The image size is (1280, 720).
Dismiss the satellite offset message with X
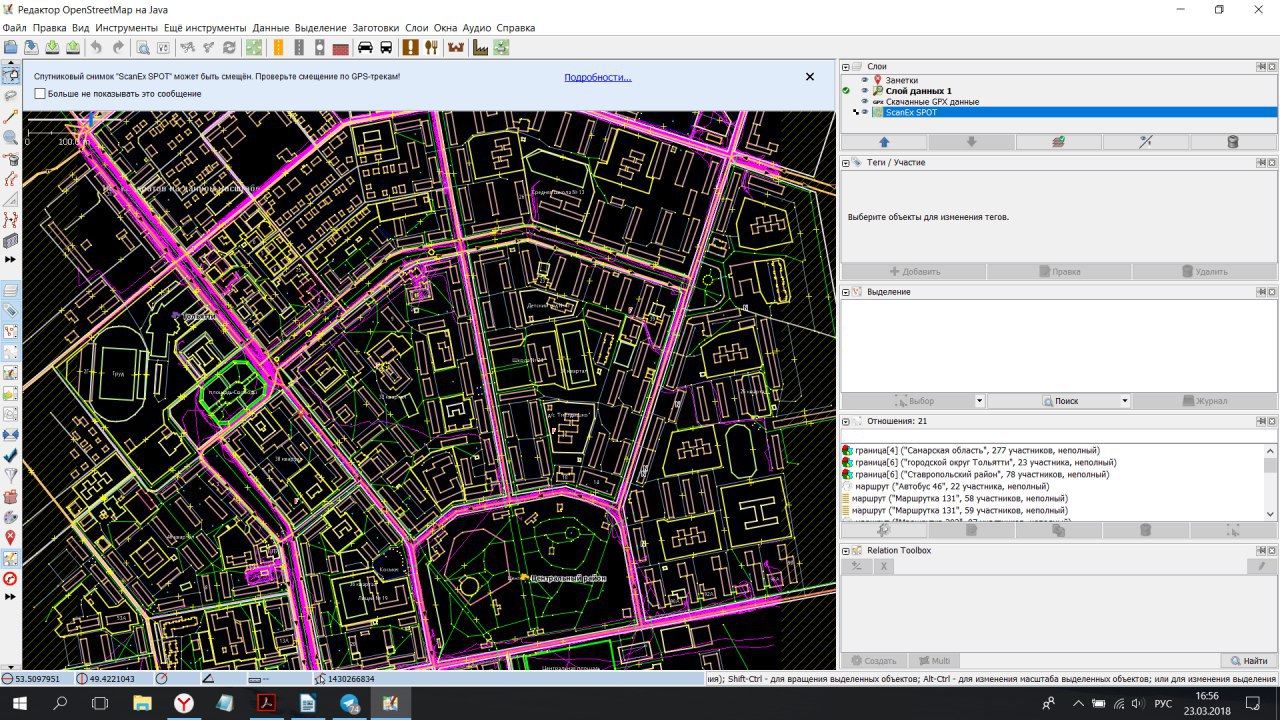point(810,77)
